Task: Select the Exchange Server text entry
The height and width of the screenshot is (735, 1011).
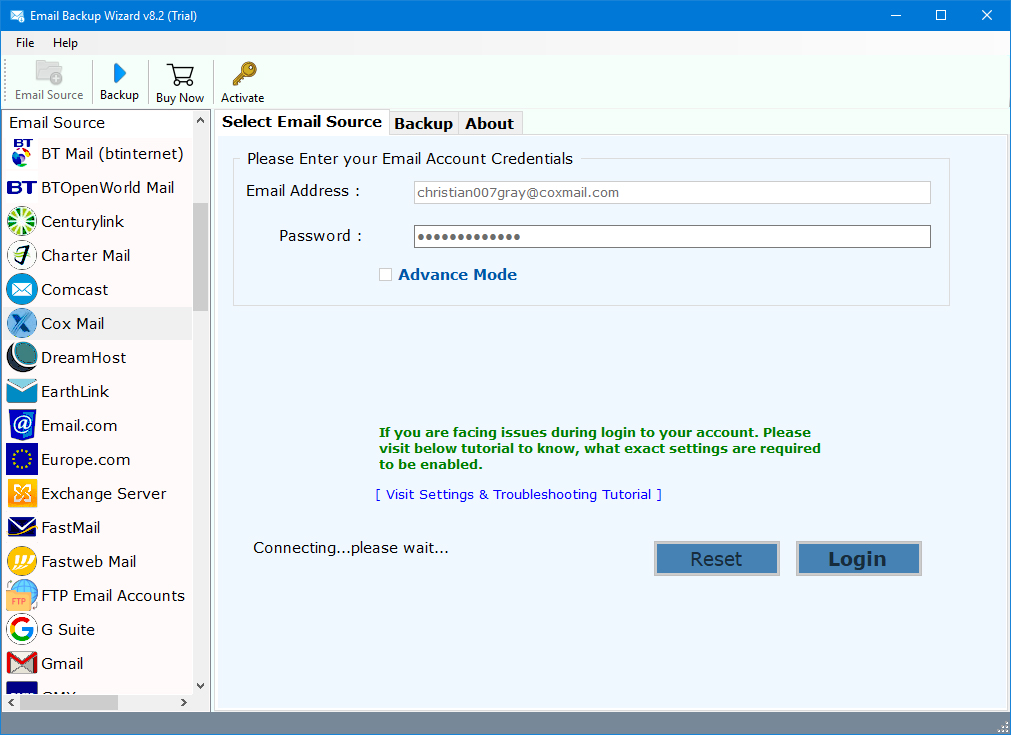Action: click(104, 494)
